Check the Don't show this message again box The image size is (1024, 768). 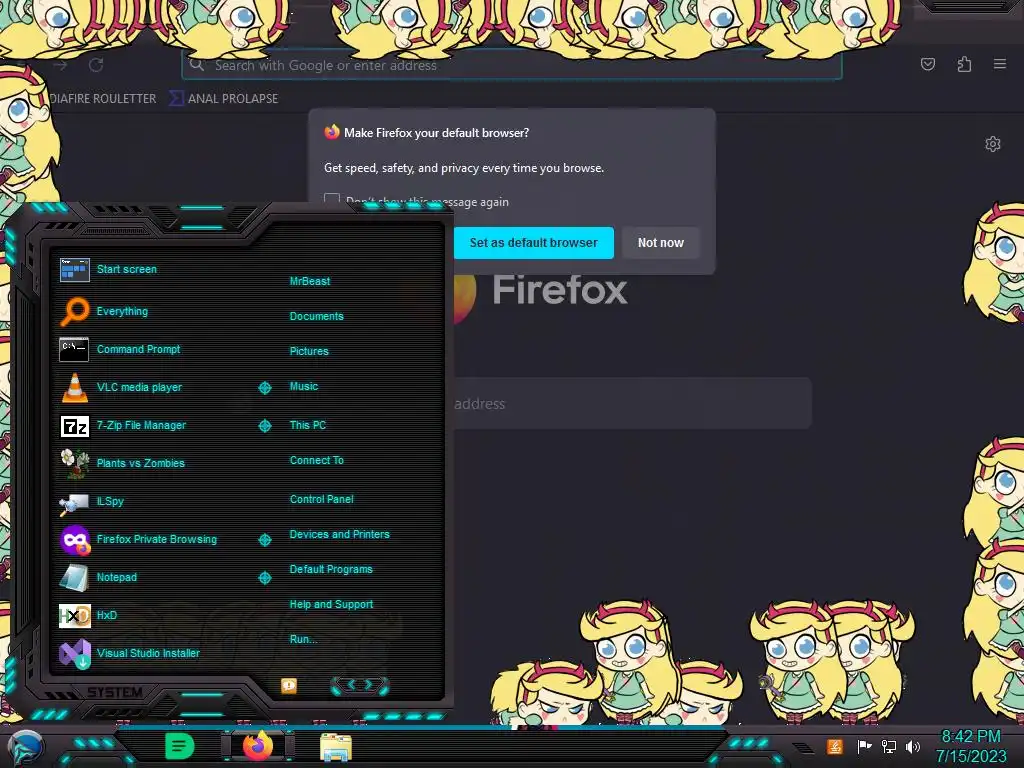[332, 200]
